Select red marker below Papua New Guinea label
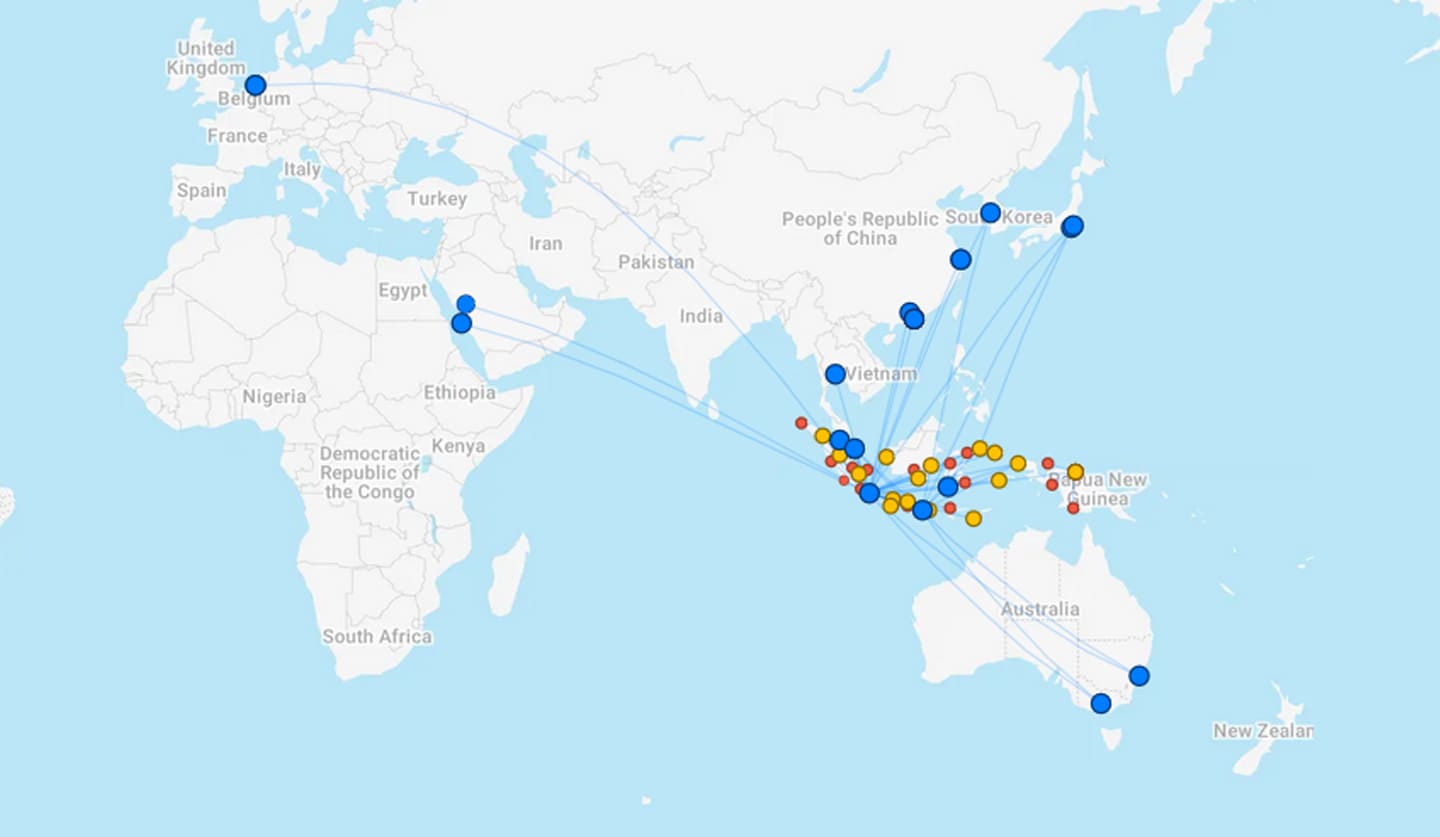Viewport: 1440px width, 837px height. 1073,508
